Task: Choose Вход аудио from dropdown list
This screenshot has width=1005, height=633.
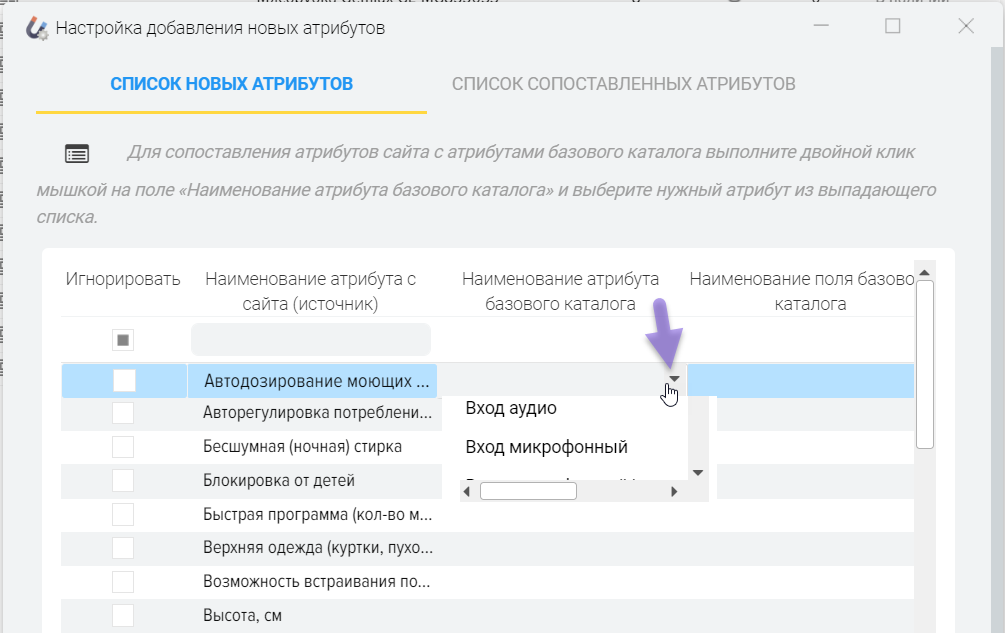Action: [512, 408]
